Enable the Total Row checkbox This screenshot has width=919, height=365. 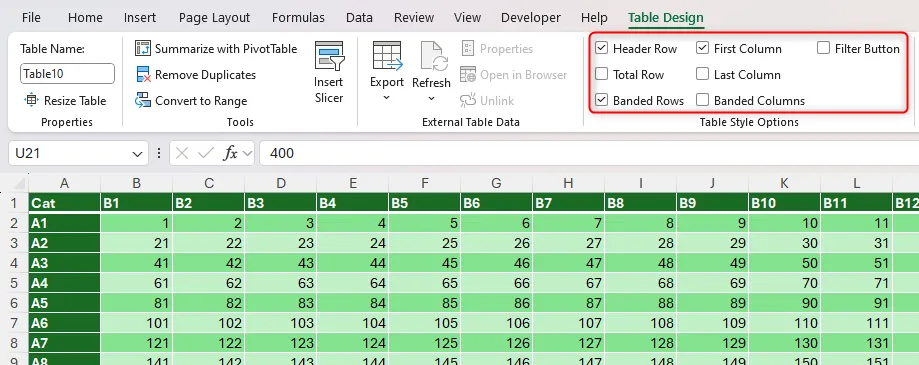pyautogui.click(x=601, y=74)
